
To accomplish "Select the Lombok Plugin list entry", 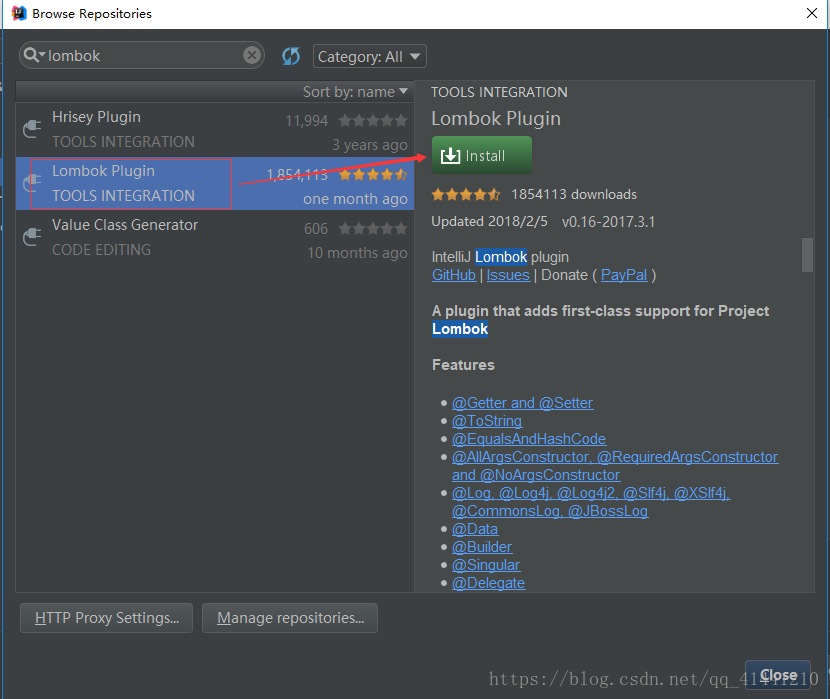I will coord(215,184).
